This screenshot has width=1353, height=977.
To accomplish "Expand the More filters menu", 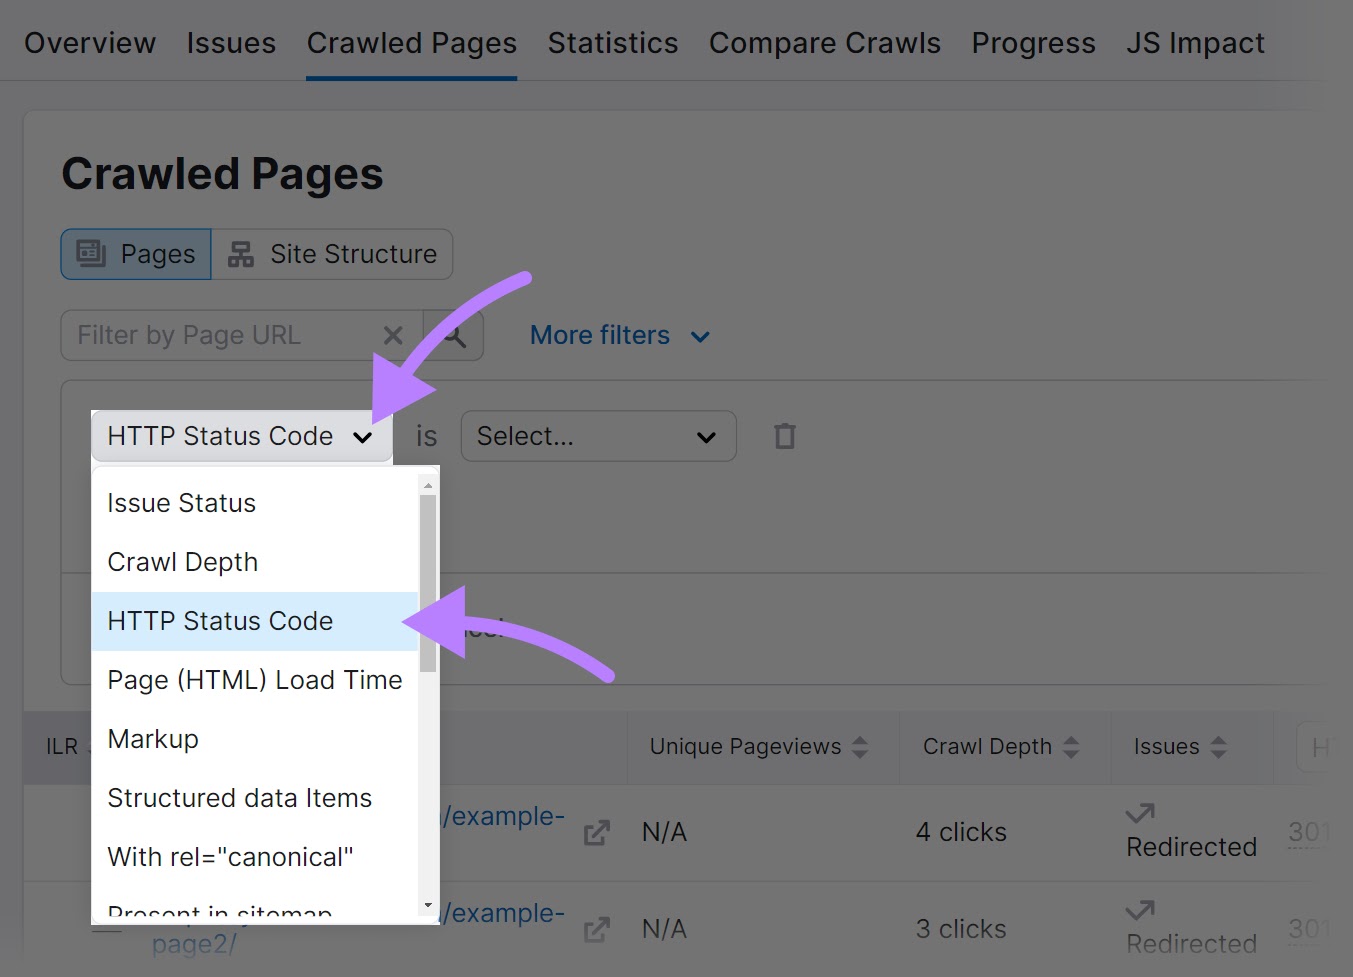I will [x=618, y=335].
